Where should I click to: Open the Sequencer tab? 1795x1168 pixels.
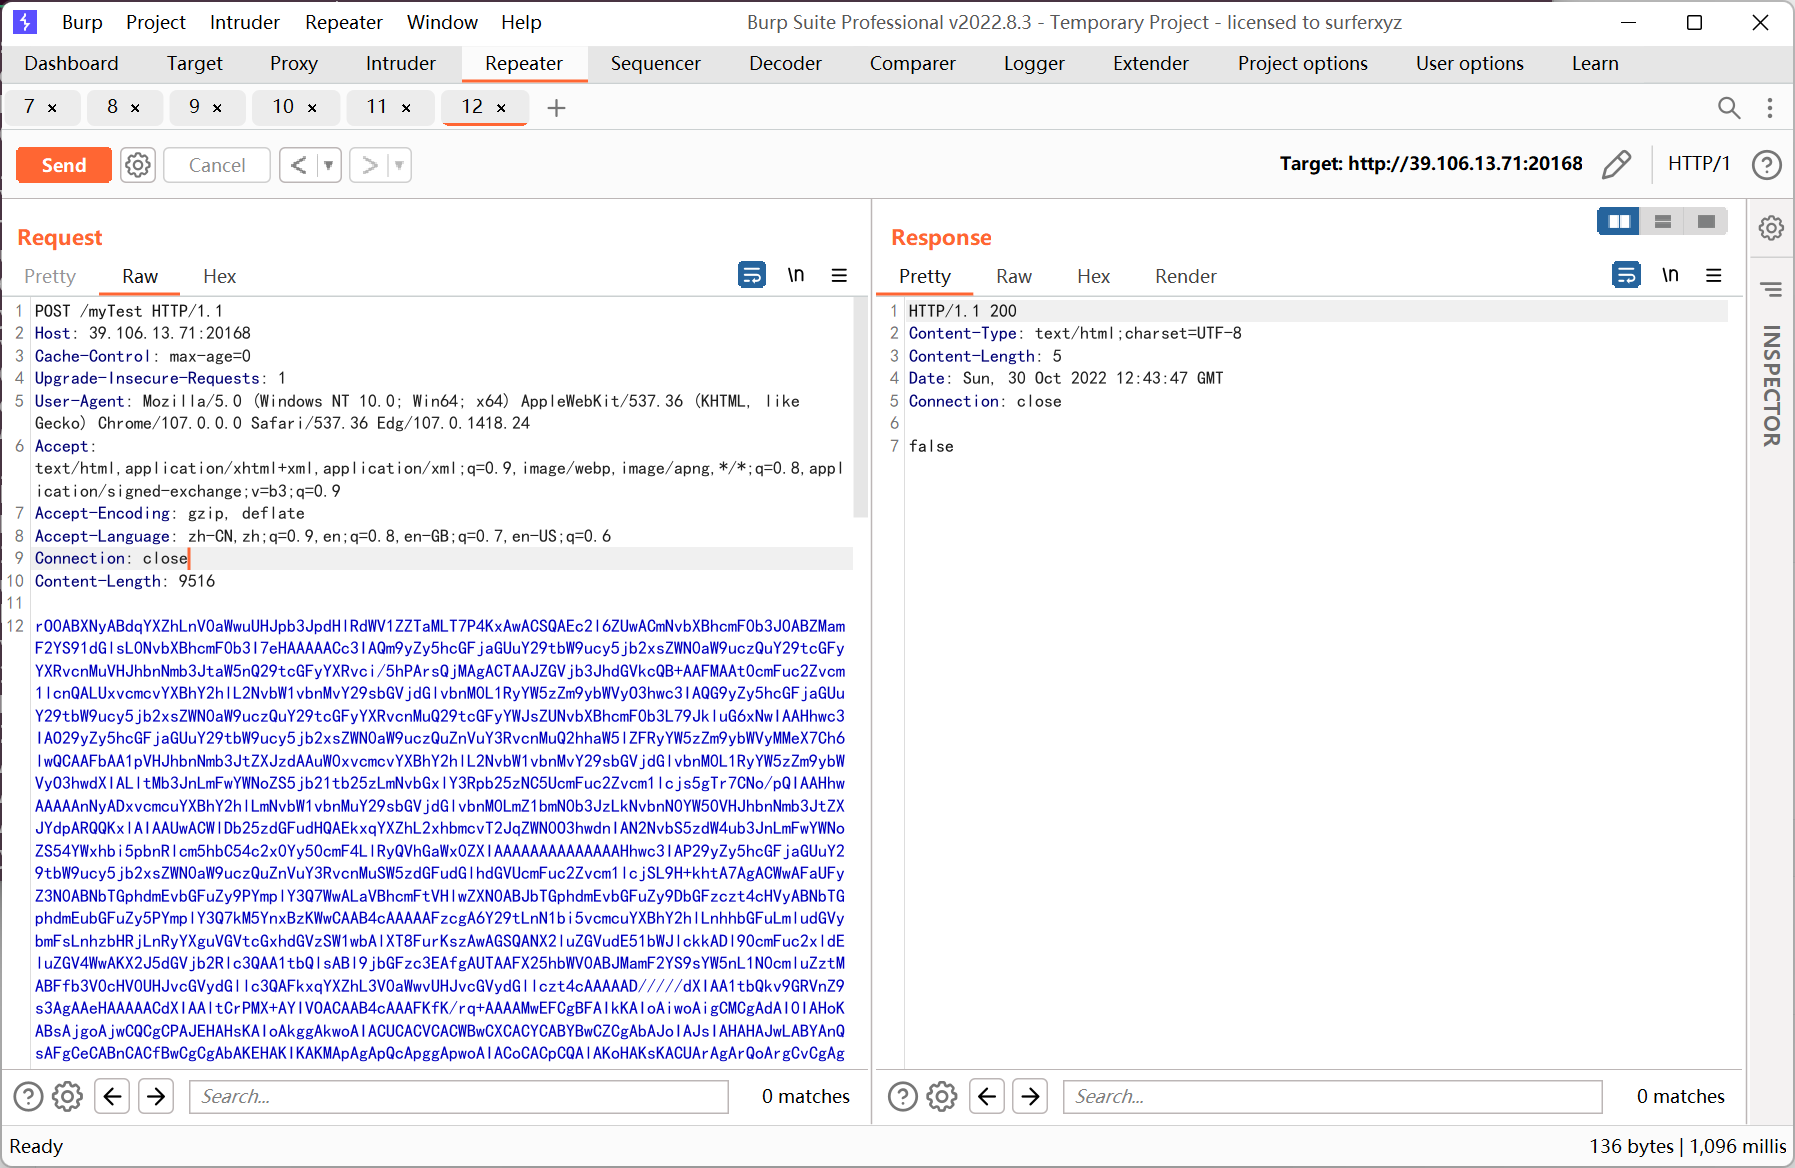pos(656,63)
